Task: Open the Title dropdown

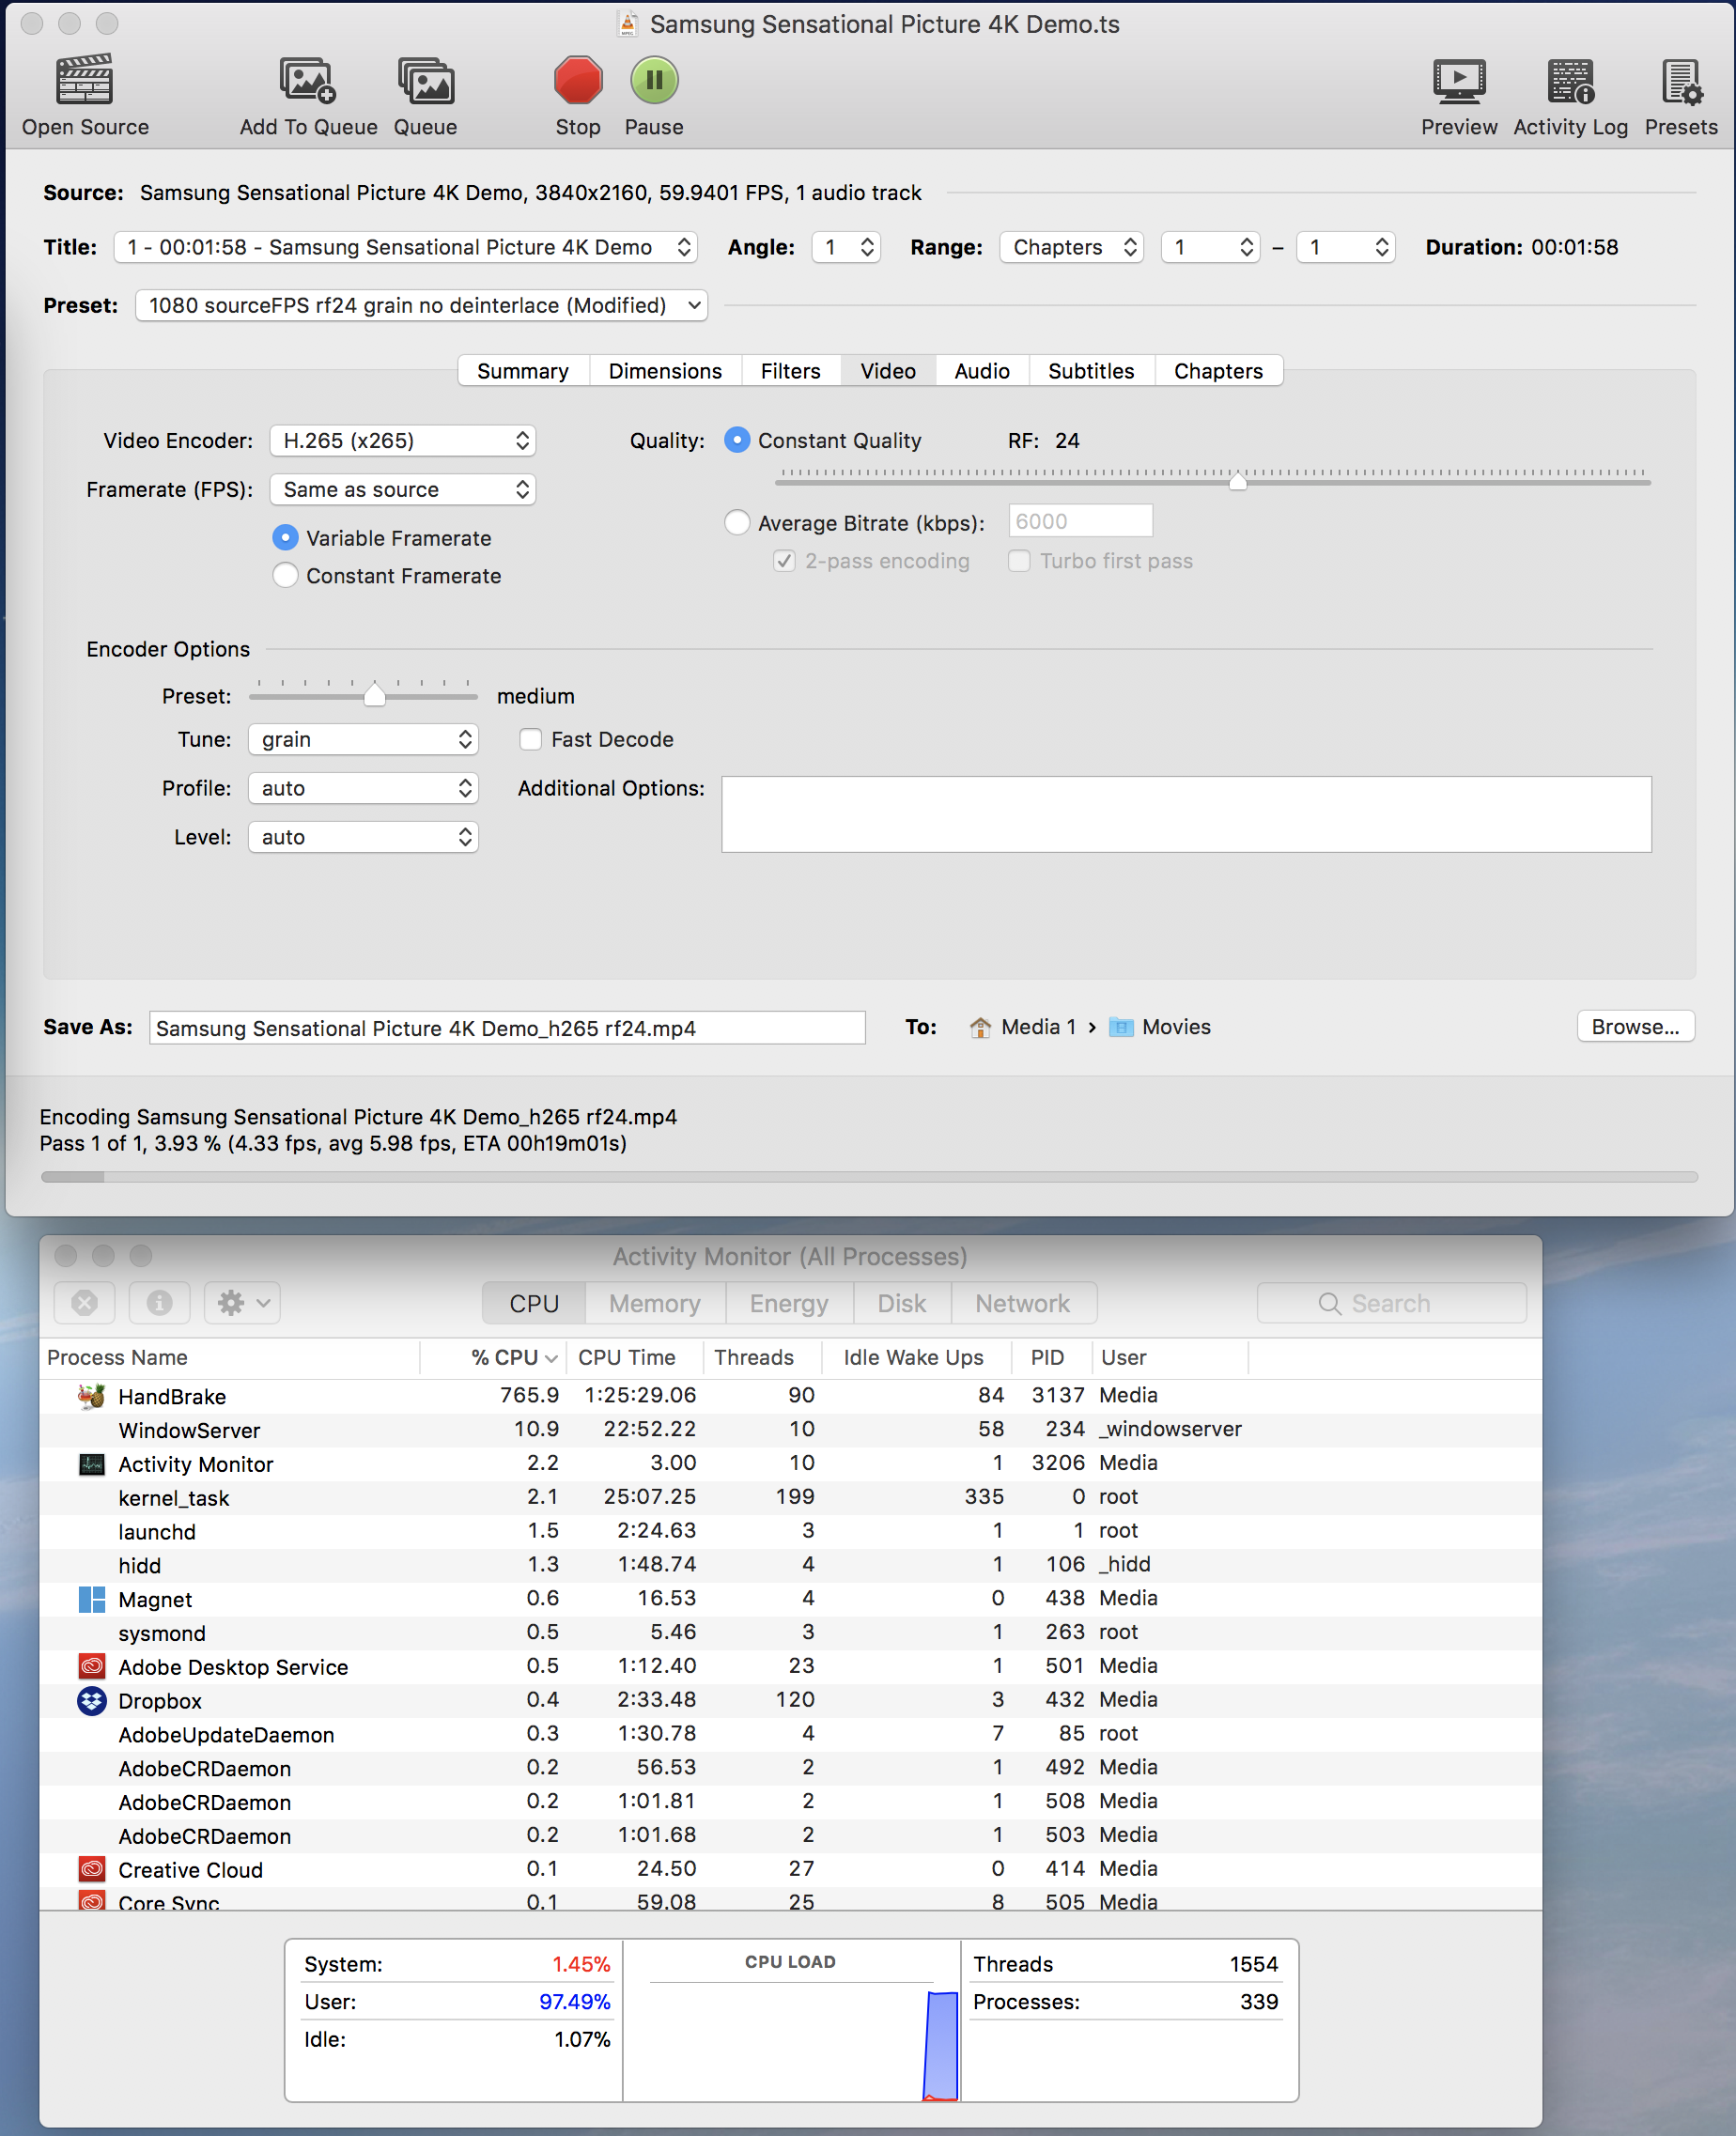Action: tap(405, 247)
